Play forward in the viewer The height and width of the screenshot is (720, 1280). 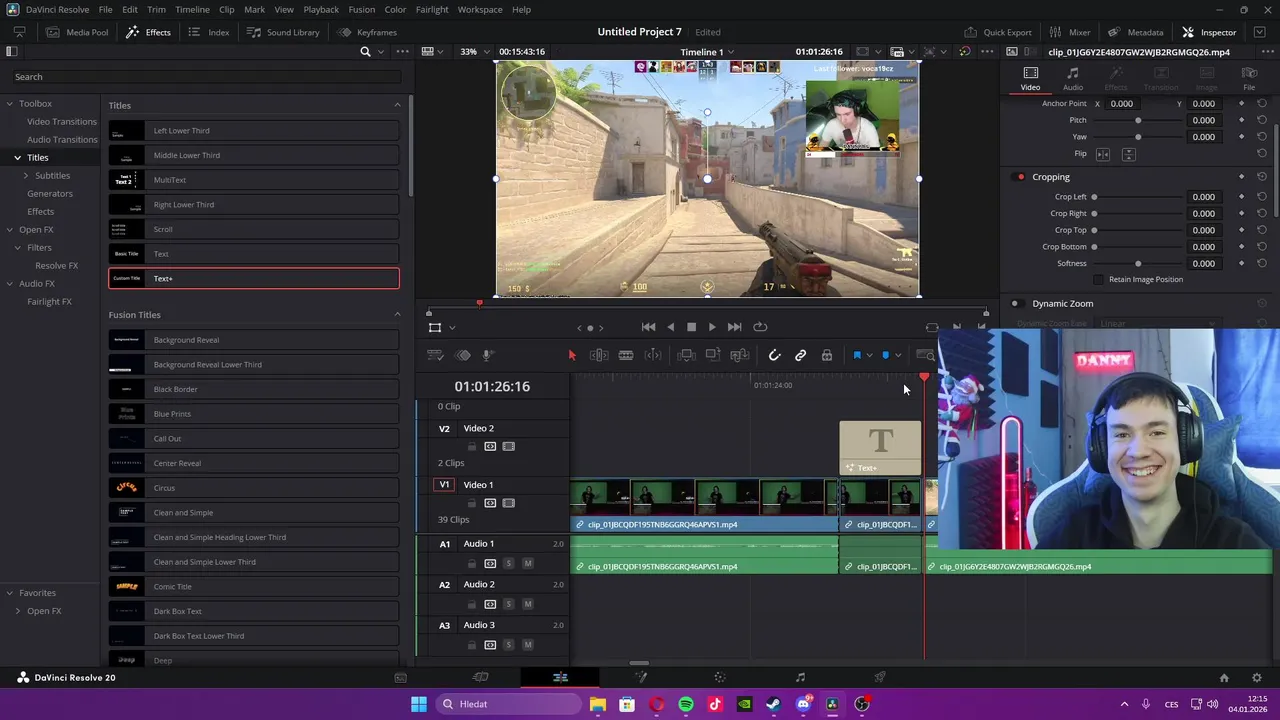pyautogui.click(x=712, y=327)
